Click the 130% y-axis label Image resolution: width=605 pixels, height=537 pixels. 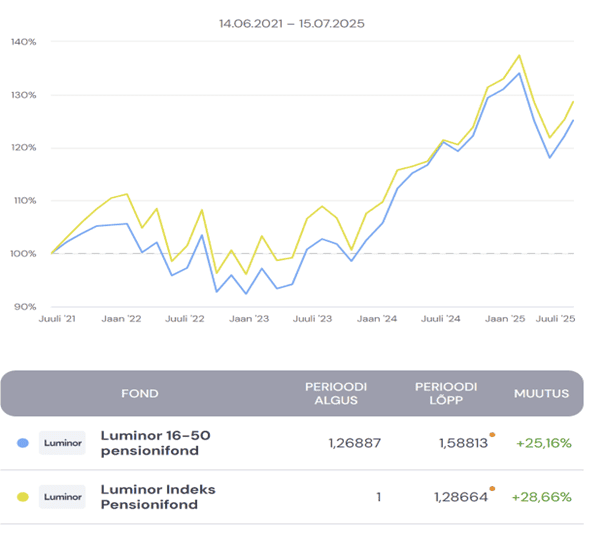coord(24,95)
